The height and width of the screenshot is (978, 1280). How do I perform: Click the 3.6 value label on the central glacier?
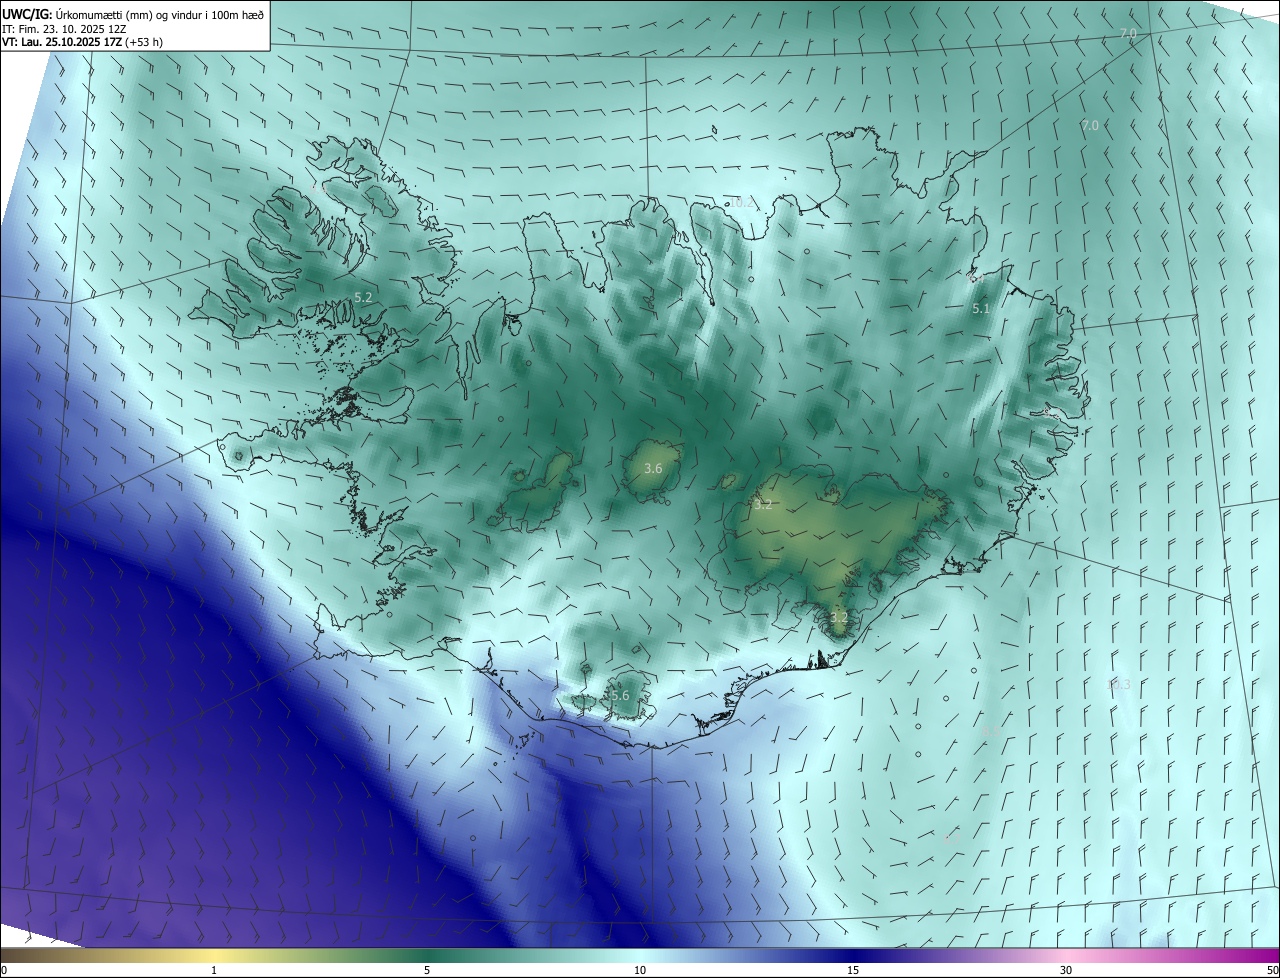click(x=653, y=468)
